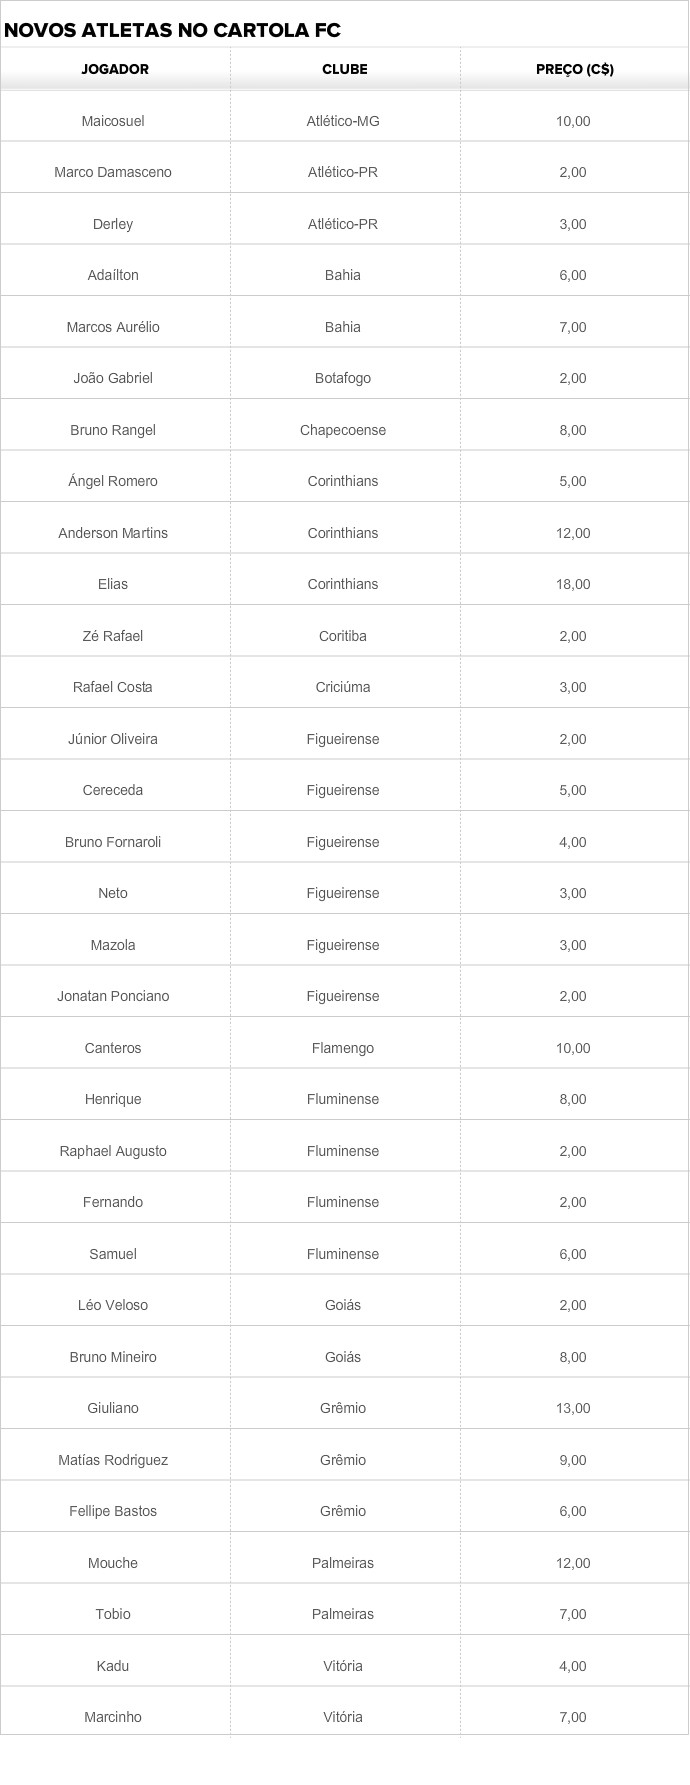Select the Bruno Rangel player name
690x1785 pixels.
pos(113,430)
